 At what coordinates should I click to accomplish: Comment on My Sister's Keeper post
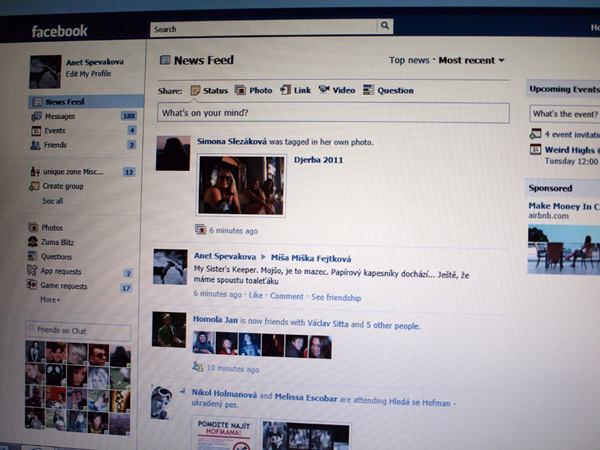[287, 296]
